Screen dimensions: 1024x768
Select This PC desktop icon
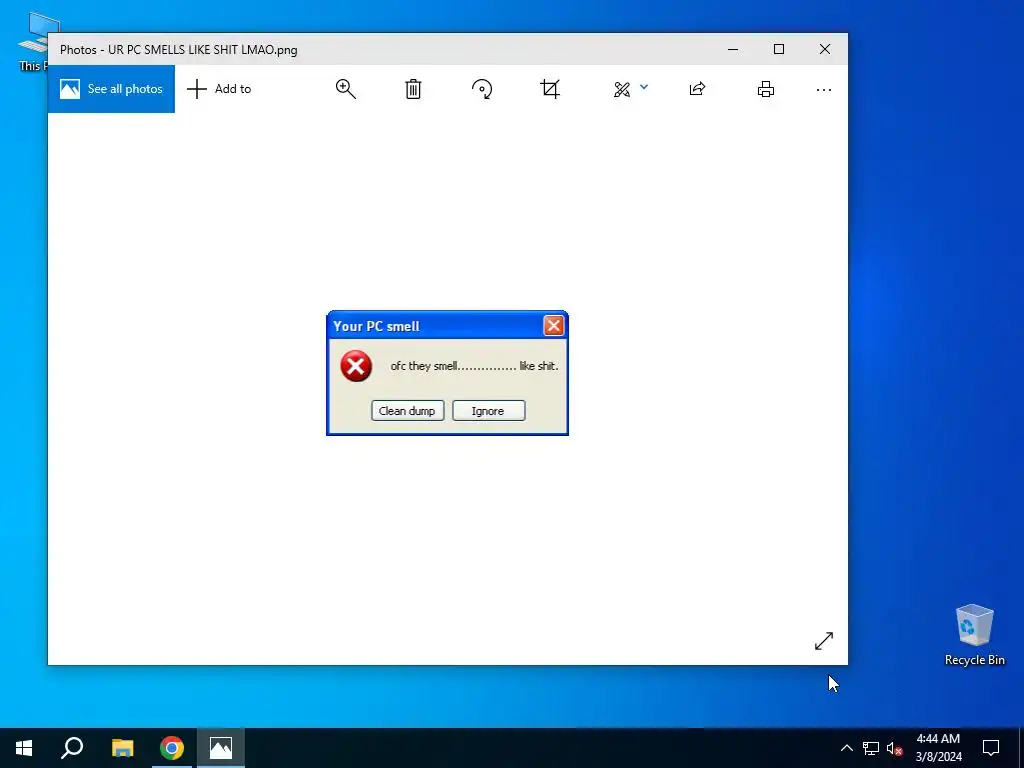[x=33, y=41]
